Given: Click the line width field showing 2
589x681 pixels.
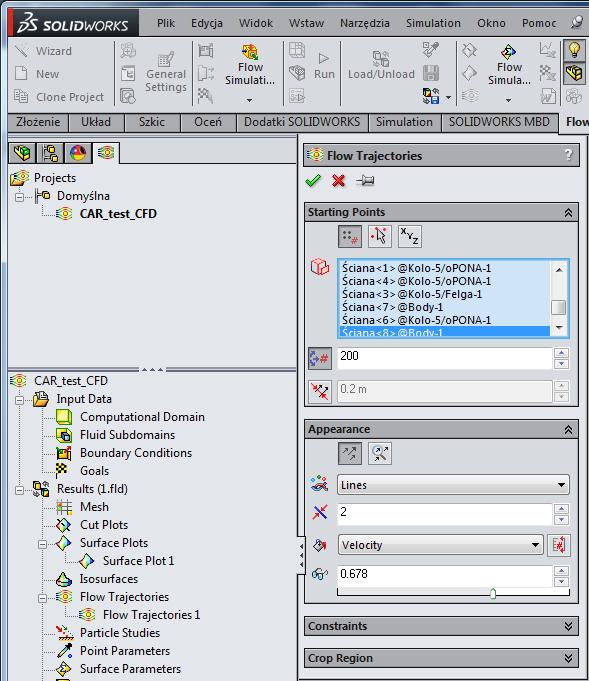Looking at the screenshot, I should click(x=444, y=514).
